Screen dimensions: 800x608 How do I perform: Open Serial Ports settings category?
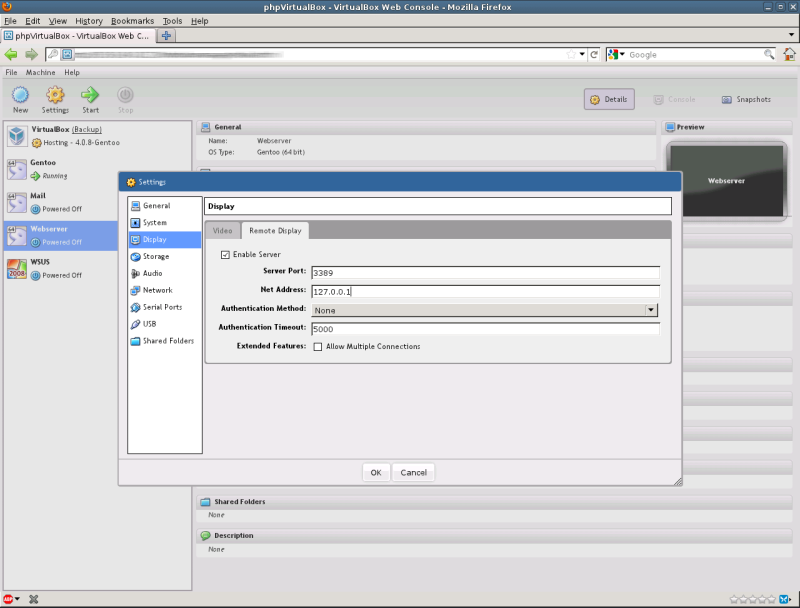coord(164,307)
